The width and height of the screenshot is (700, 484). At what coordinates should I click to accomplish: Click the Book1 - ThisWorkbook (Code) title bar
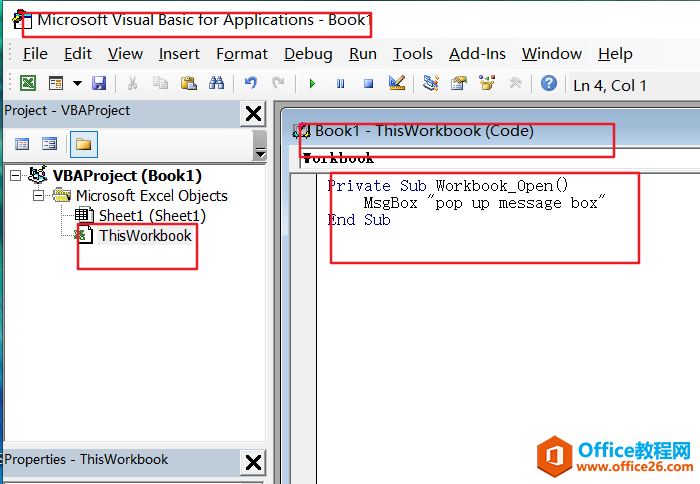point(491,131)
